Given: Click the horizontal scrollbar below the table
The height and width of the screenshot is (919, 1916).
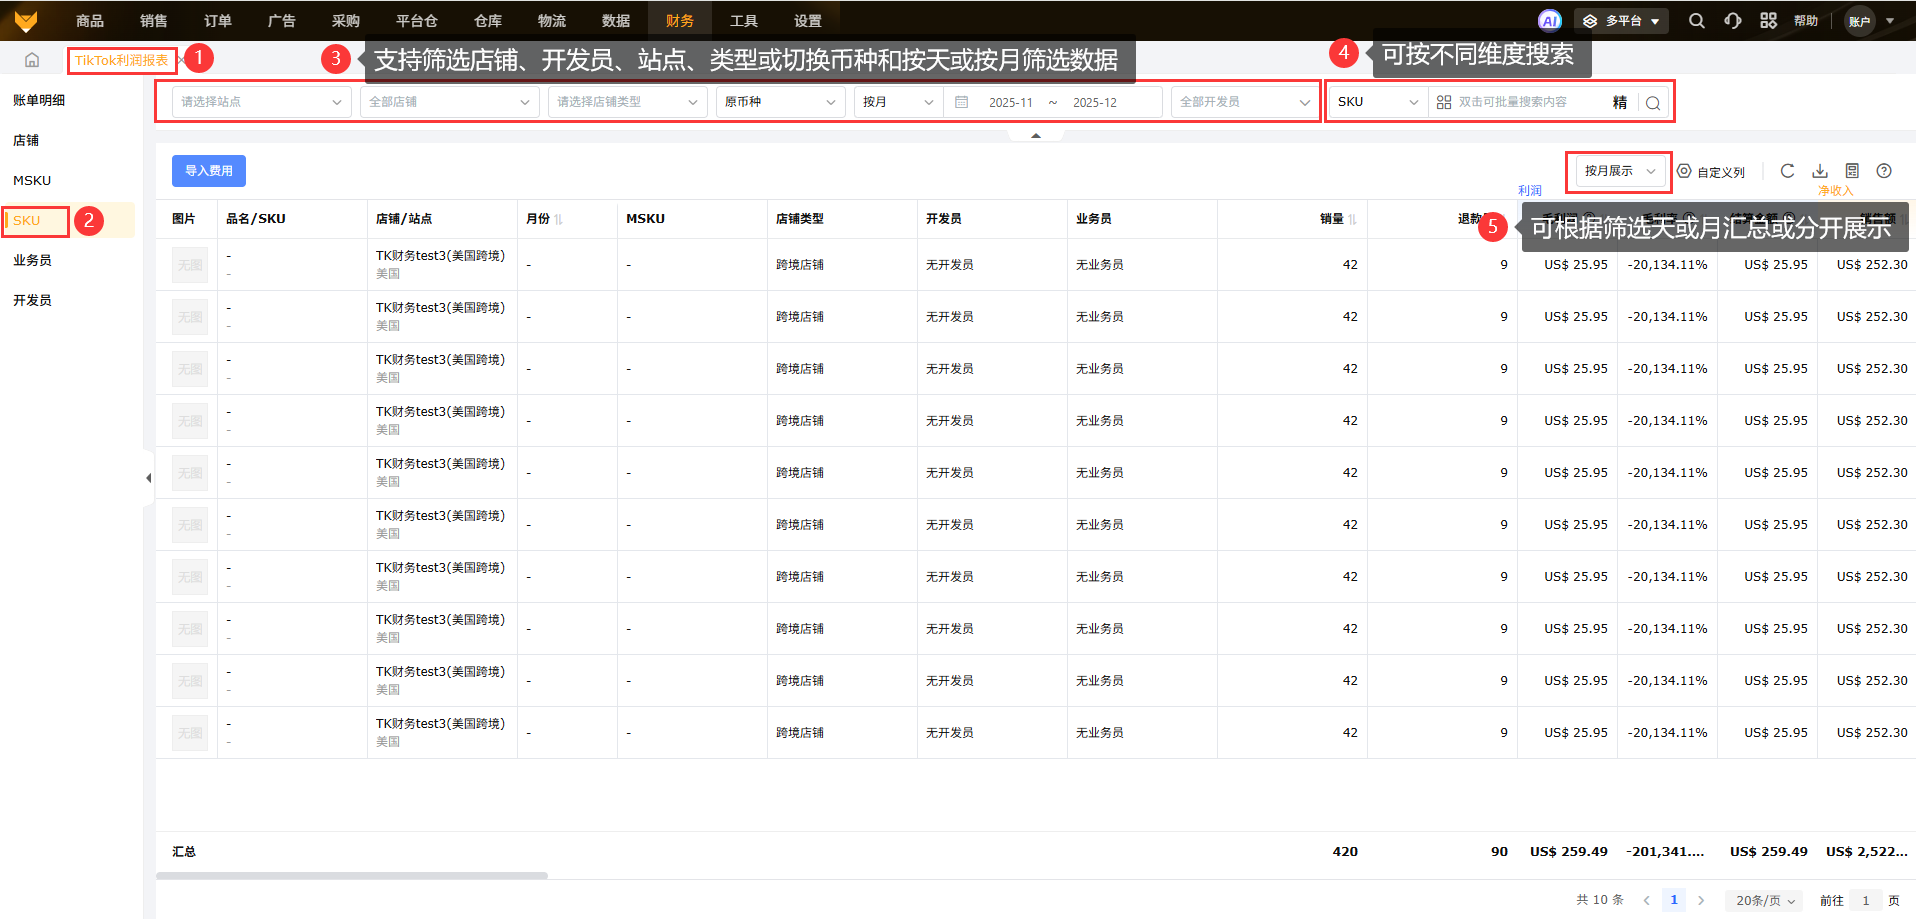Looking at the screenshot, I should pos(351,875).
